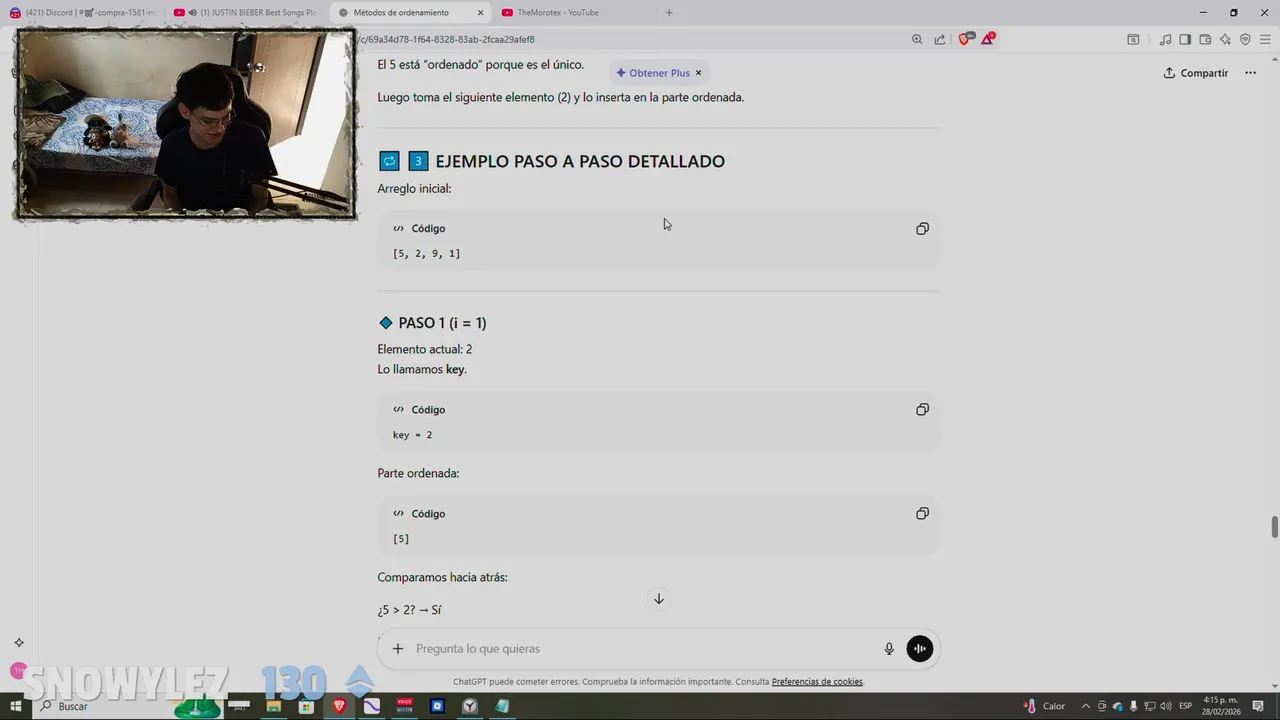1280x720 pixels.
Task: Open the volume speaker tray icon
Action: [1166, 706]
